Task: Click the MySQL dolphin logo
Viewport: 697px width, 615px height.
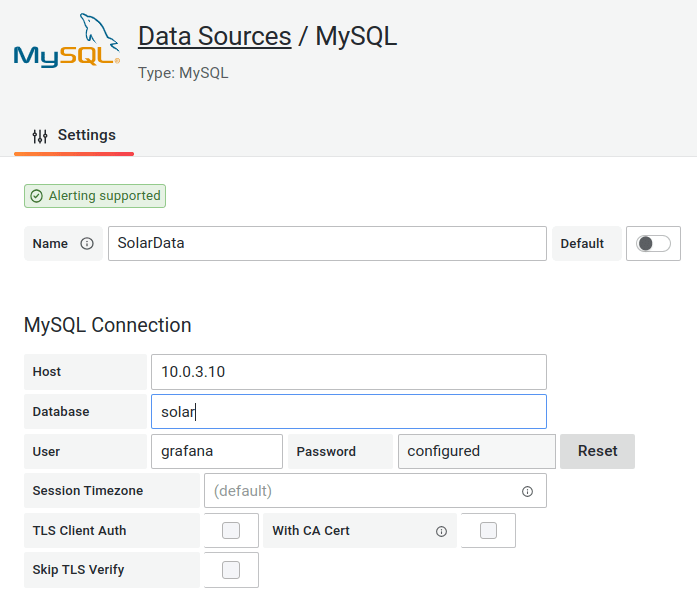Action: pos(67,40)
